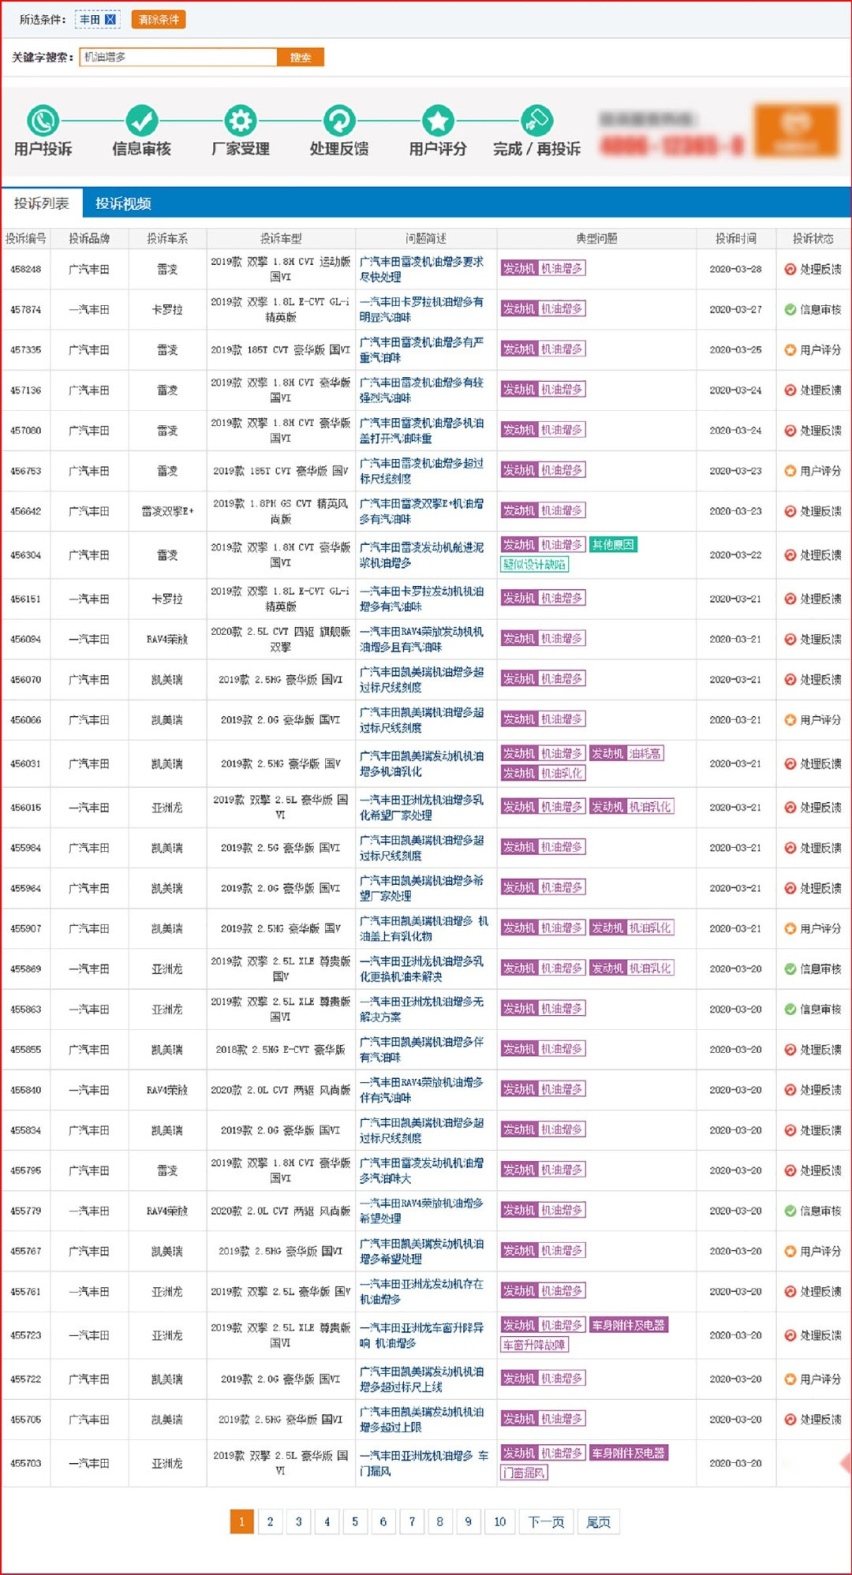Click the 用户投诉 phone step icon
Image resolution: width=852 pixels, height=1575 pixels.
tap(43, 121)
